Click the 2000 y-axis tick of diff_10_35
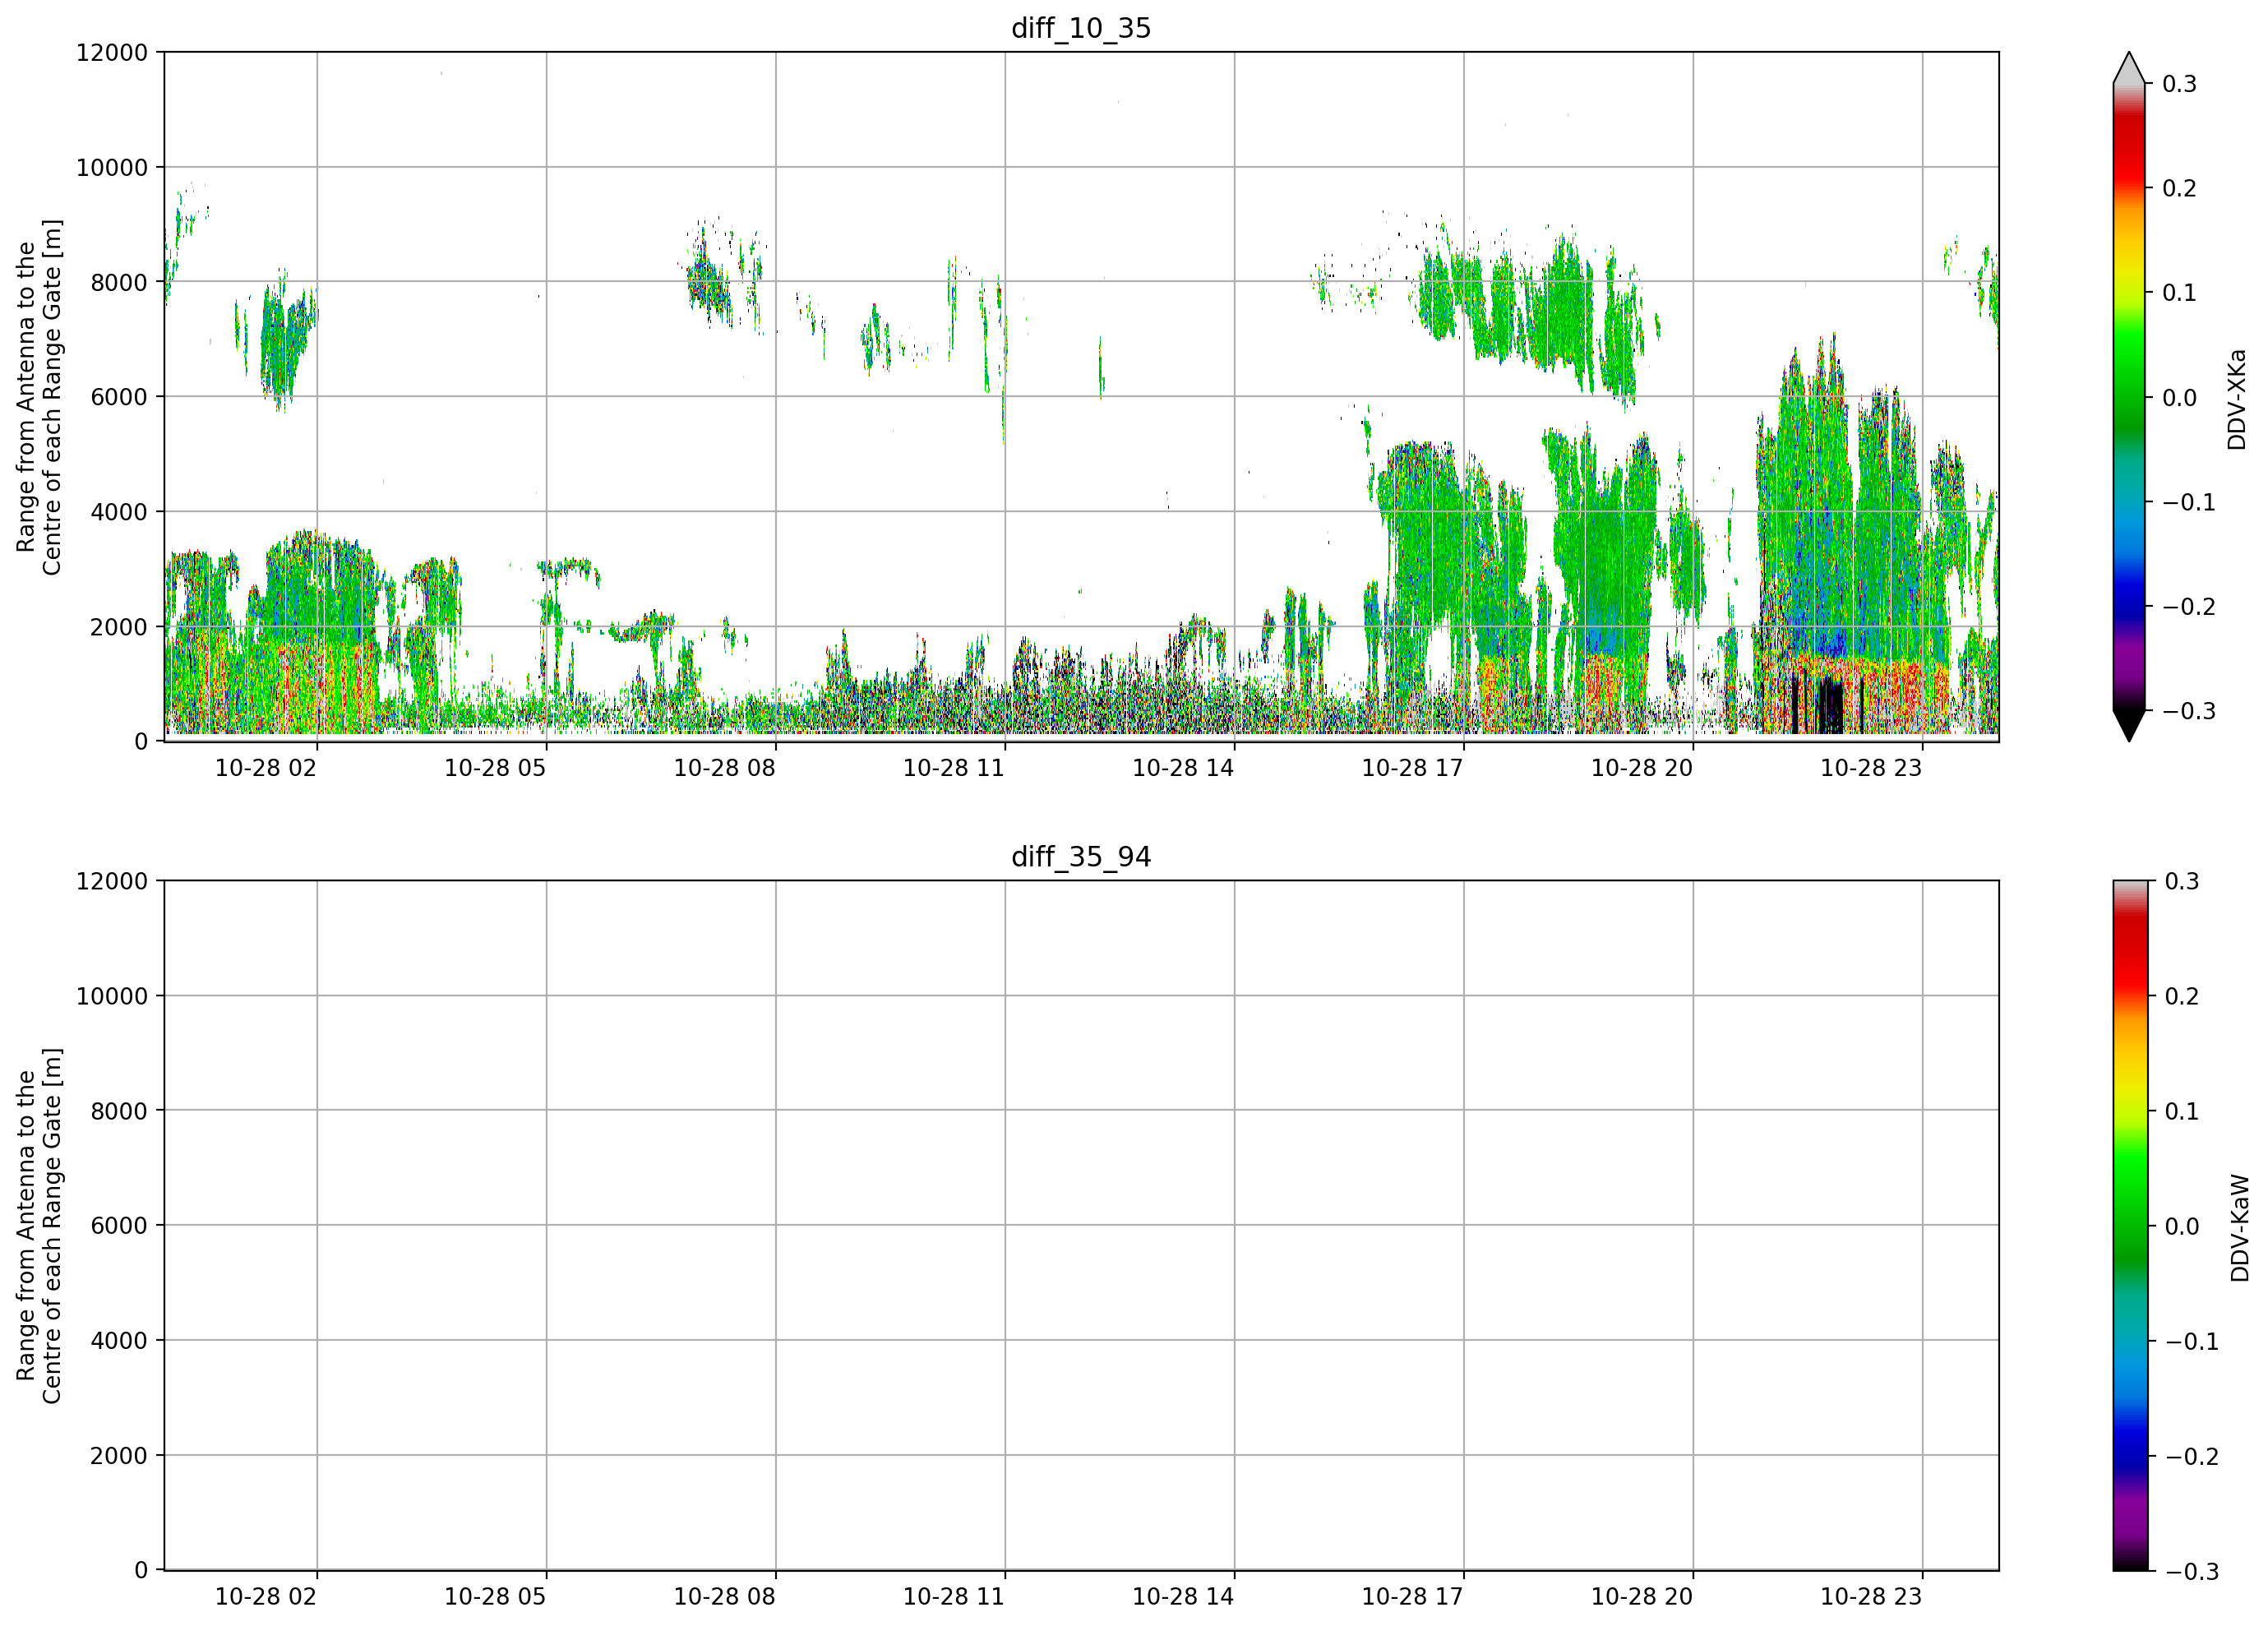 click(119, 627)
